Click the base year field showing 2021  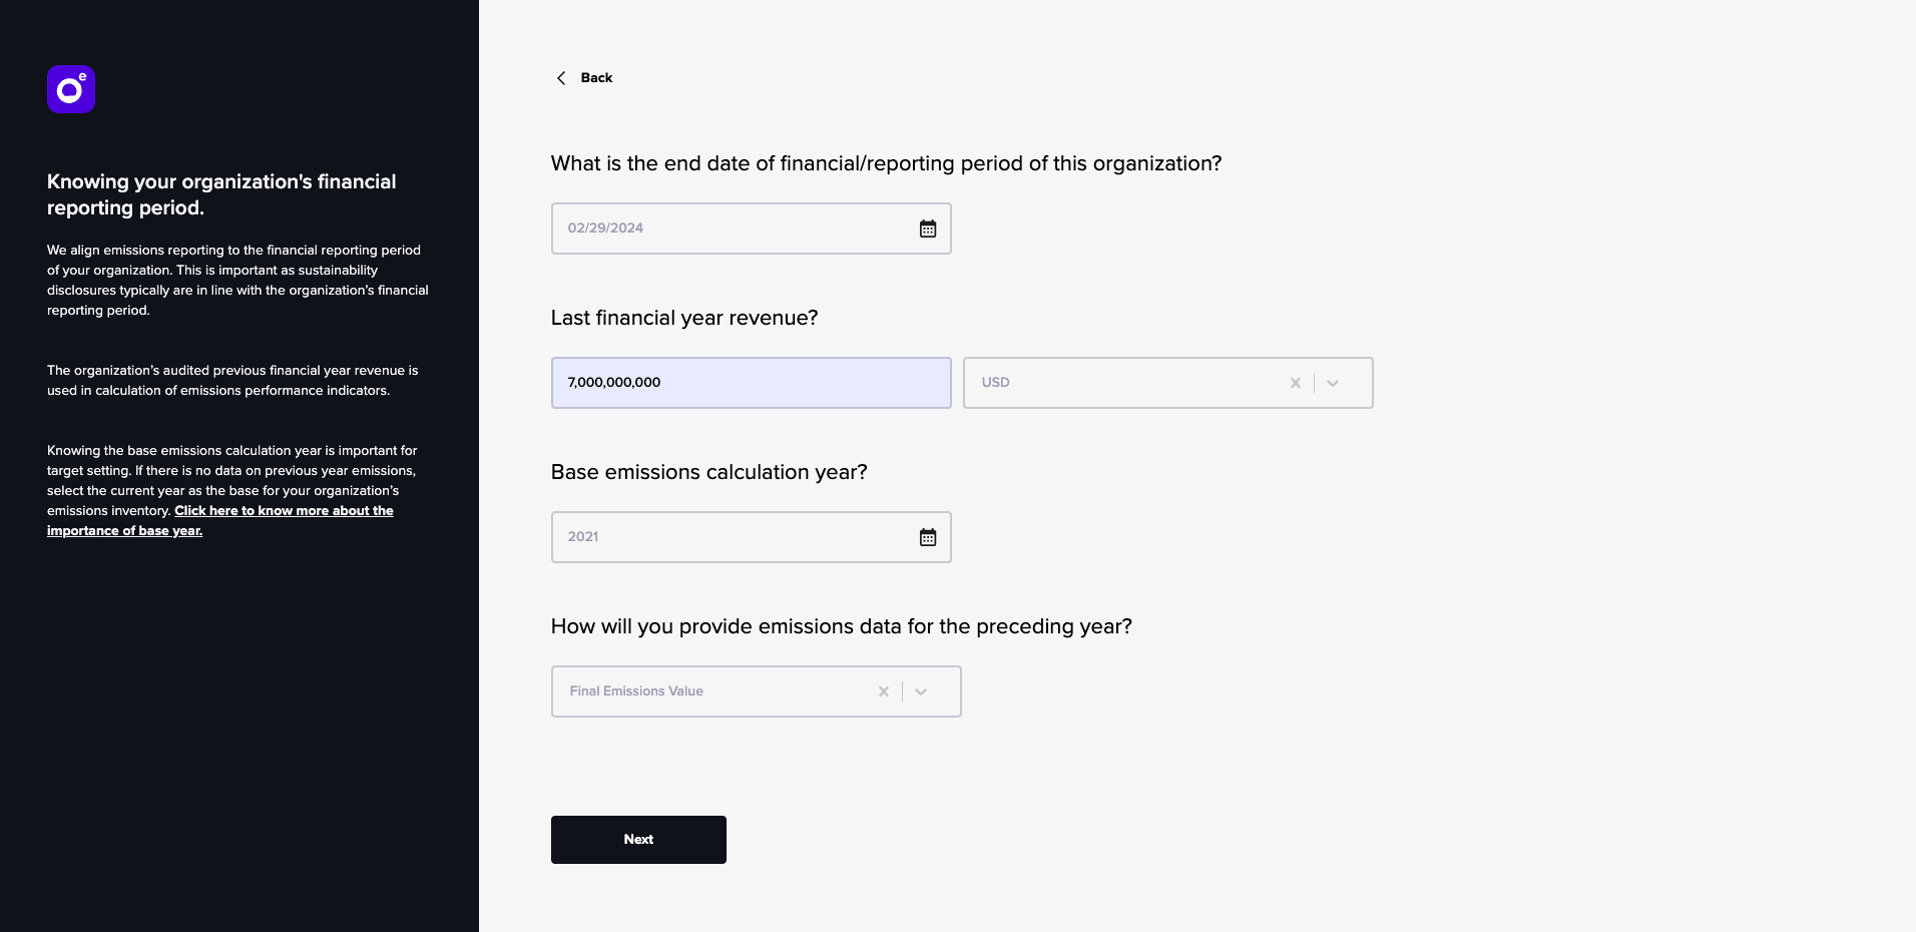tap(751, 537)
